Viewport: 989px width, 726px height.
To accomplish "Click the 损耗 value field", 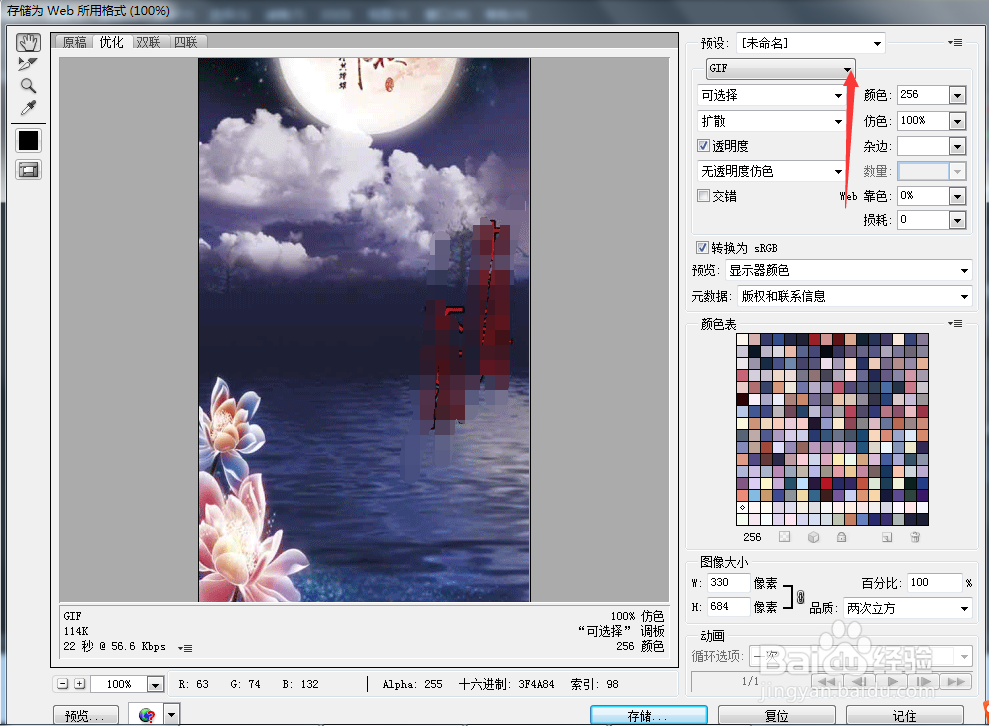I will (923, 220).
